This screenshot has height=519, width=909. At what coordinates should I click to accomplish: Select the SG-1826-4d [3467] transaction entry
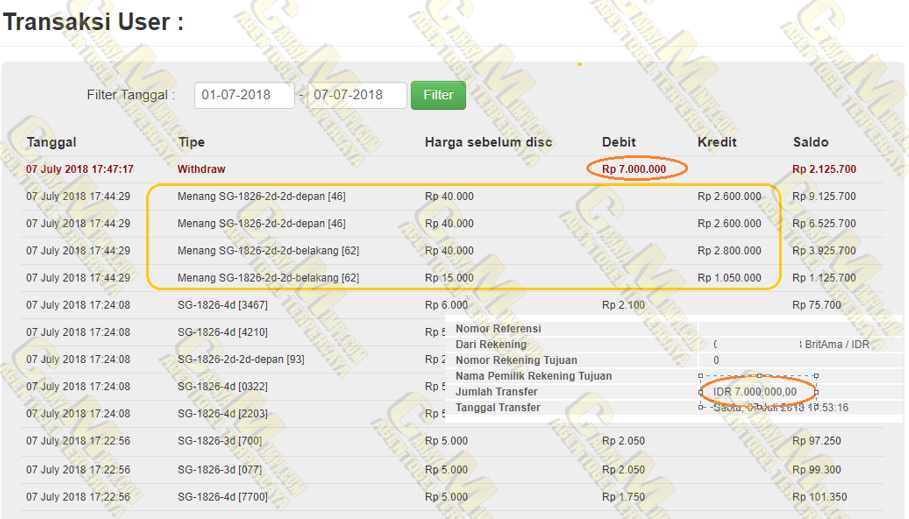(x=222, y=305)
